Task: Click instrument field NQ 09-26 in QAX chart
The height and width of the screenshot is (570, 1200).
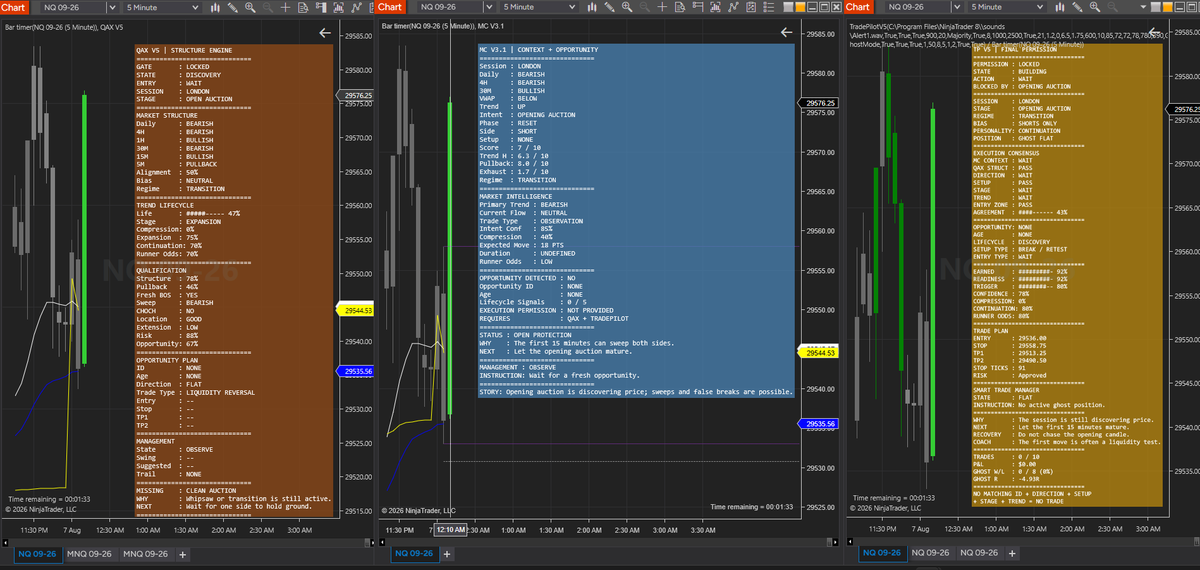Action: click(73, 7)
